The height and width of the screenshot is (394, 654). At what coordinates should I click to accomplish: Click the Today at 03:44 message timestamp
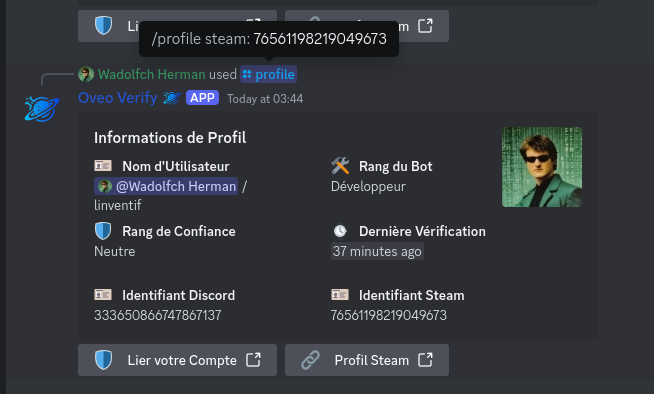coord(265,99)
